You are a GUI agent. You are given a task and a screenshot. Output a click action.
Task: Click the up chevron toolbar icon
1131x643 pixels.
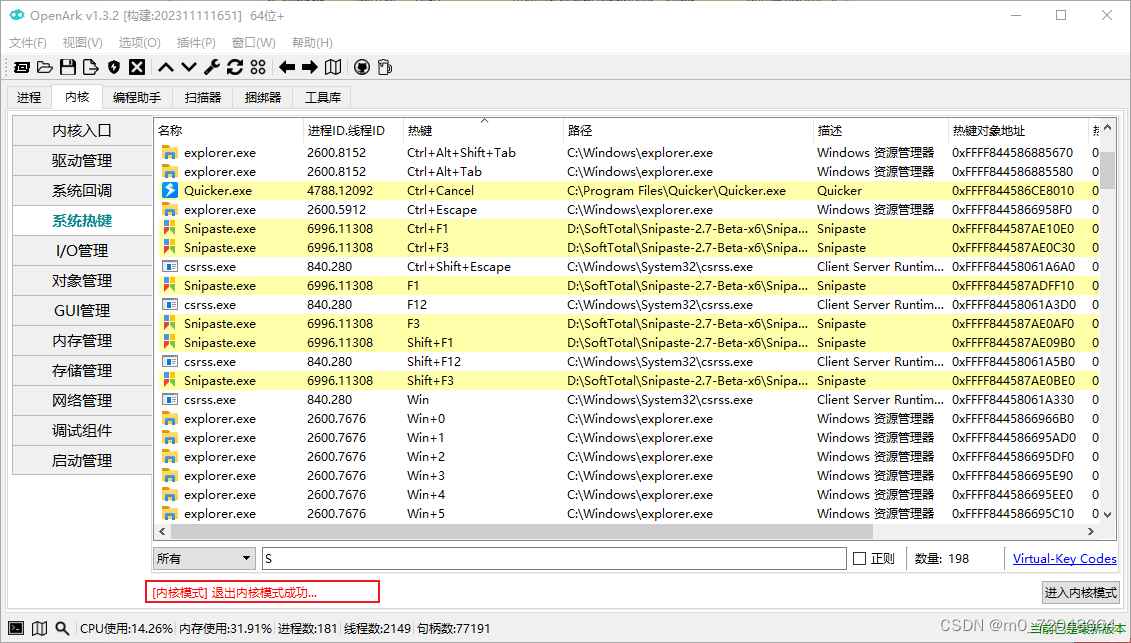coord(166,67)
